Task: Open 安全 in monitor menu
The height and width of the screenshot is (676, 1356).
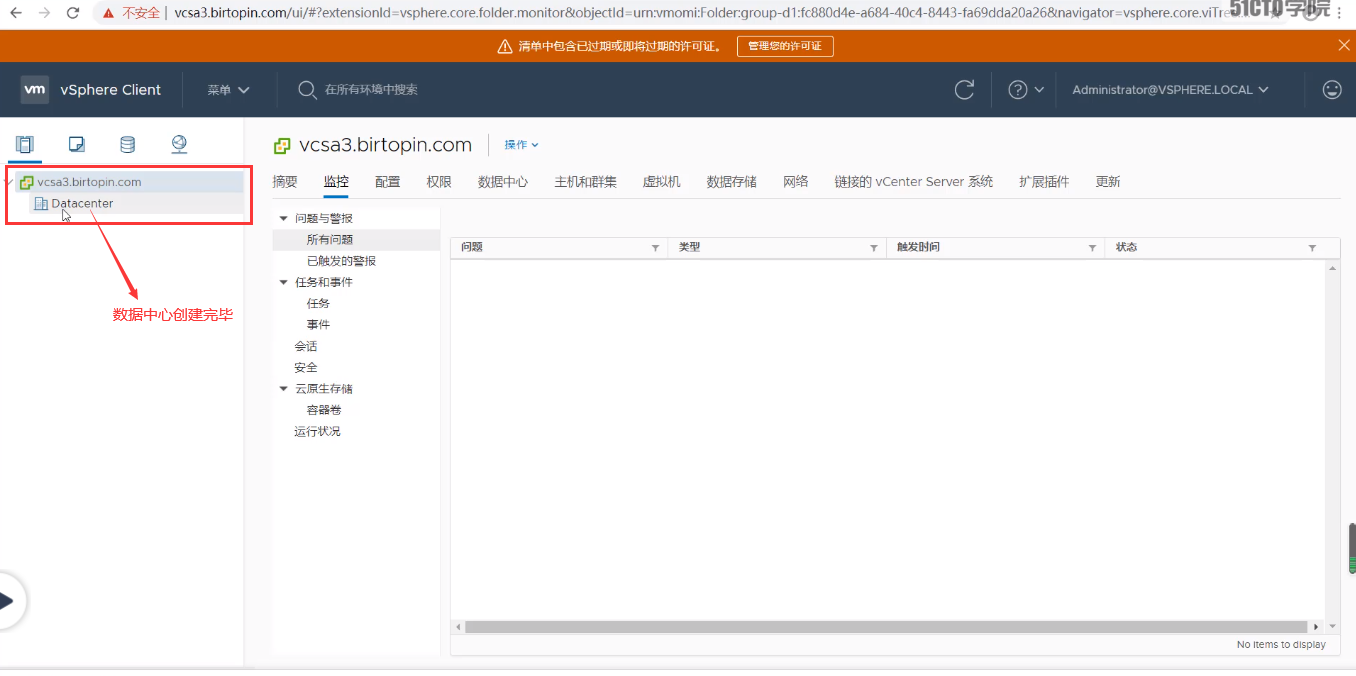Action: 306,368
